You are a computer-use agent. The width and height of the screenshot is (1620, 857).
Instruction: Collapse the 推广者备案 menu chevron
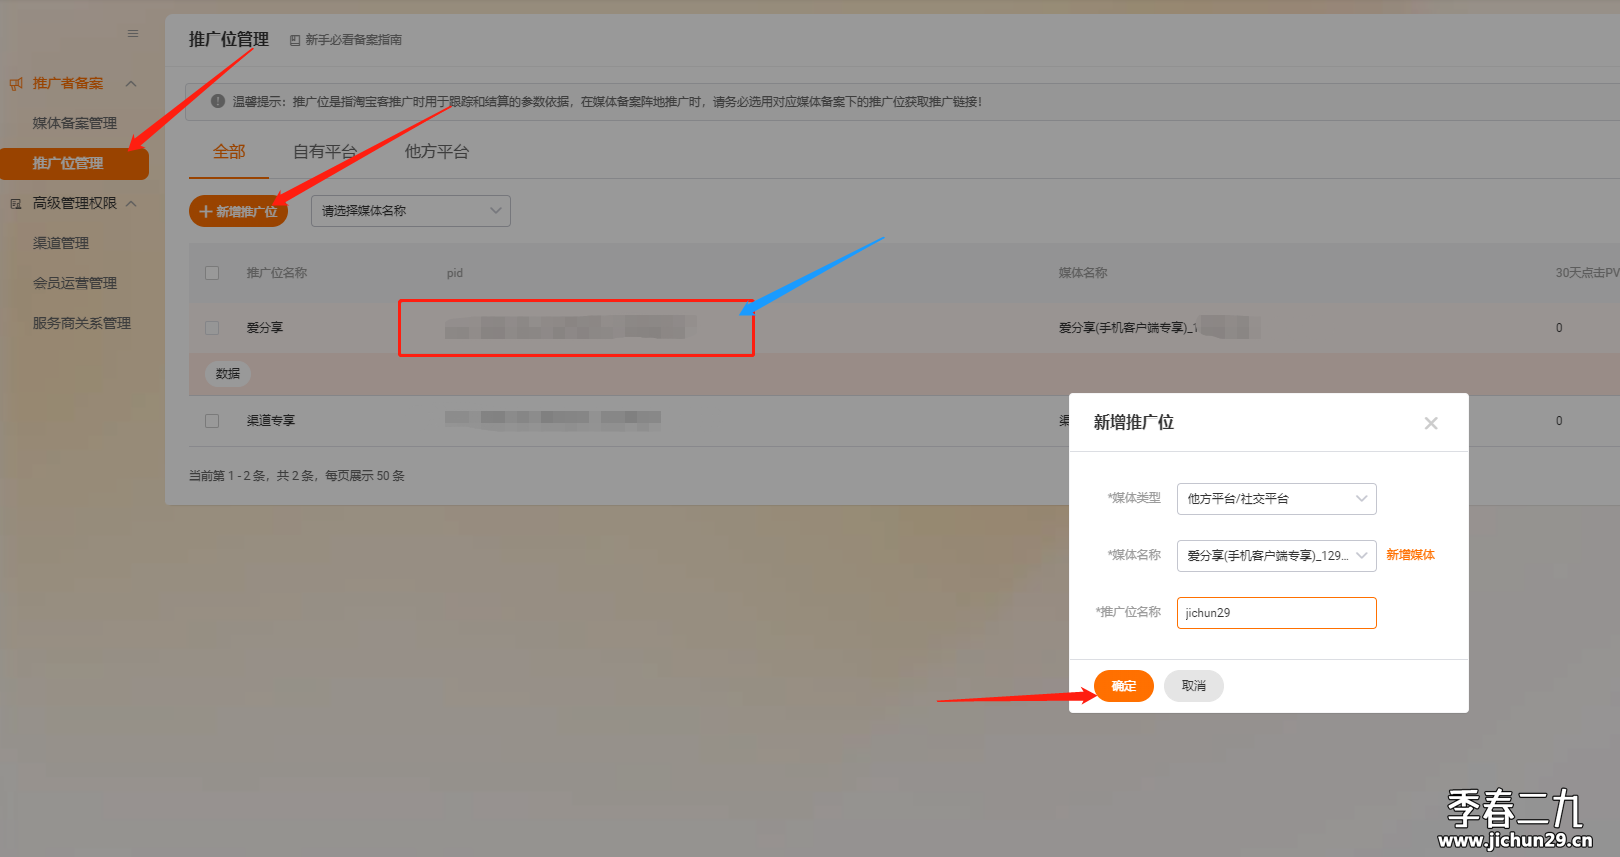(x=131, y=84)
